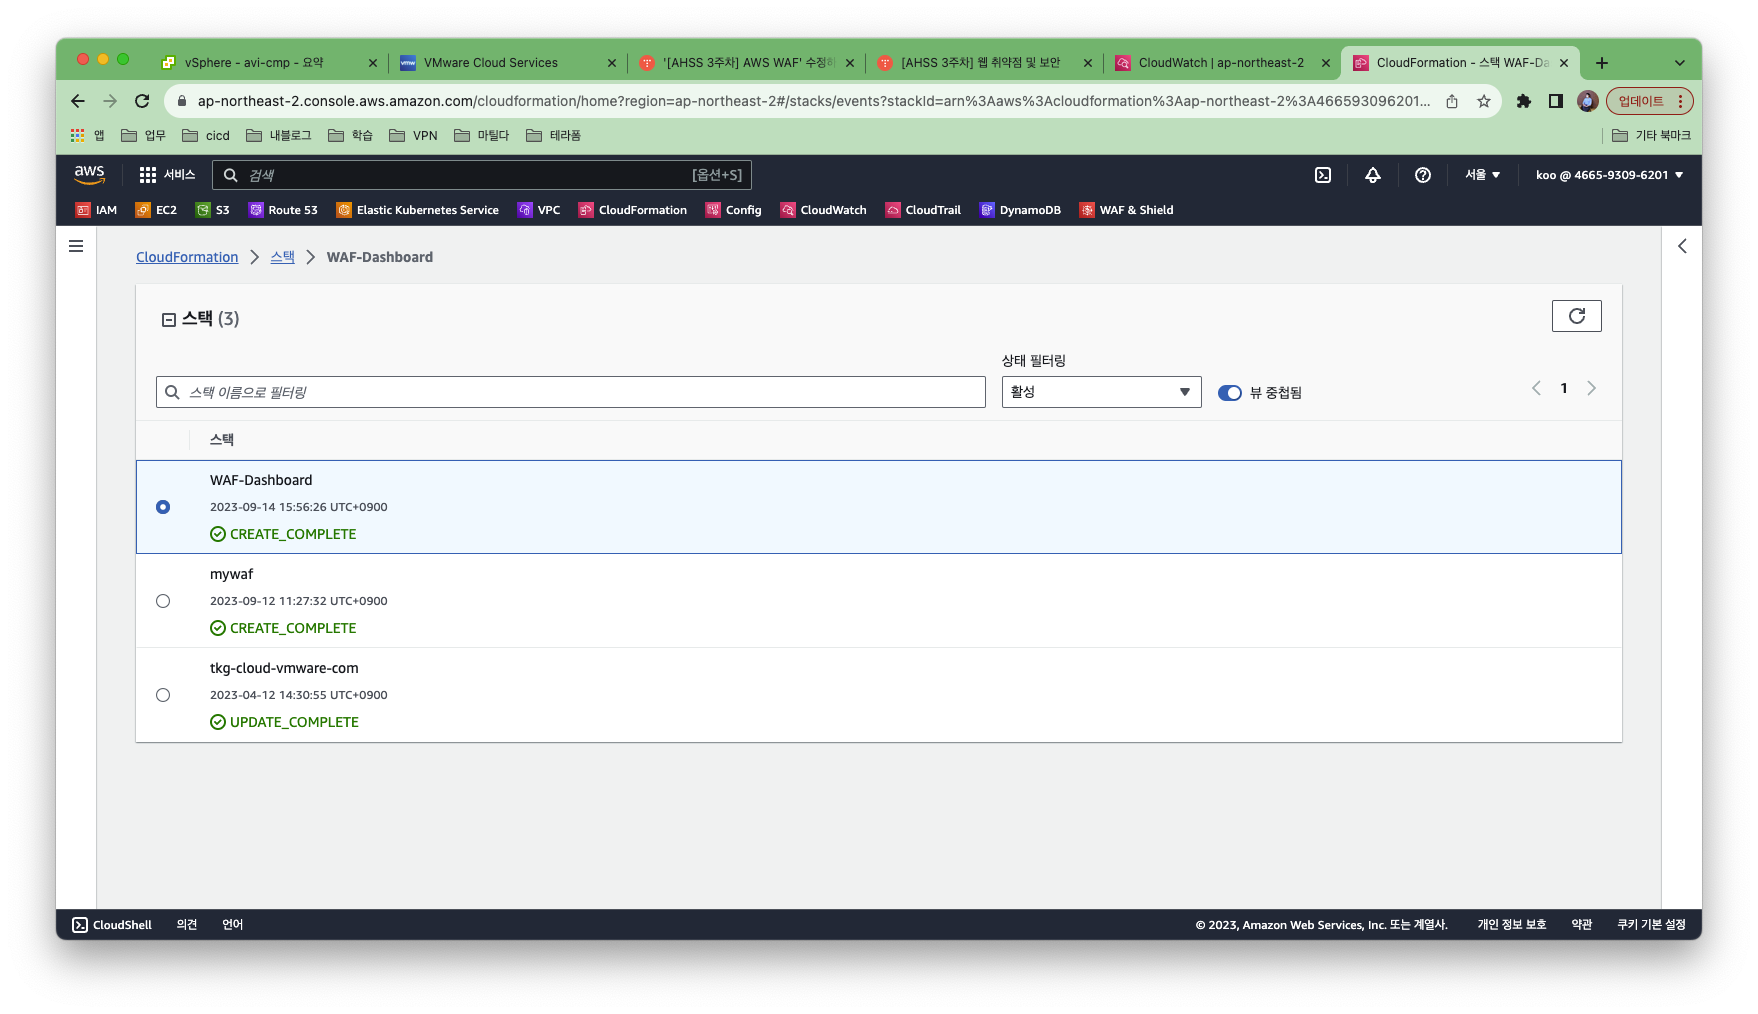Share this page from address bar
Screen dimensions: 1758x1014
1452,101
